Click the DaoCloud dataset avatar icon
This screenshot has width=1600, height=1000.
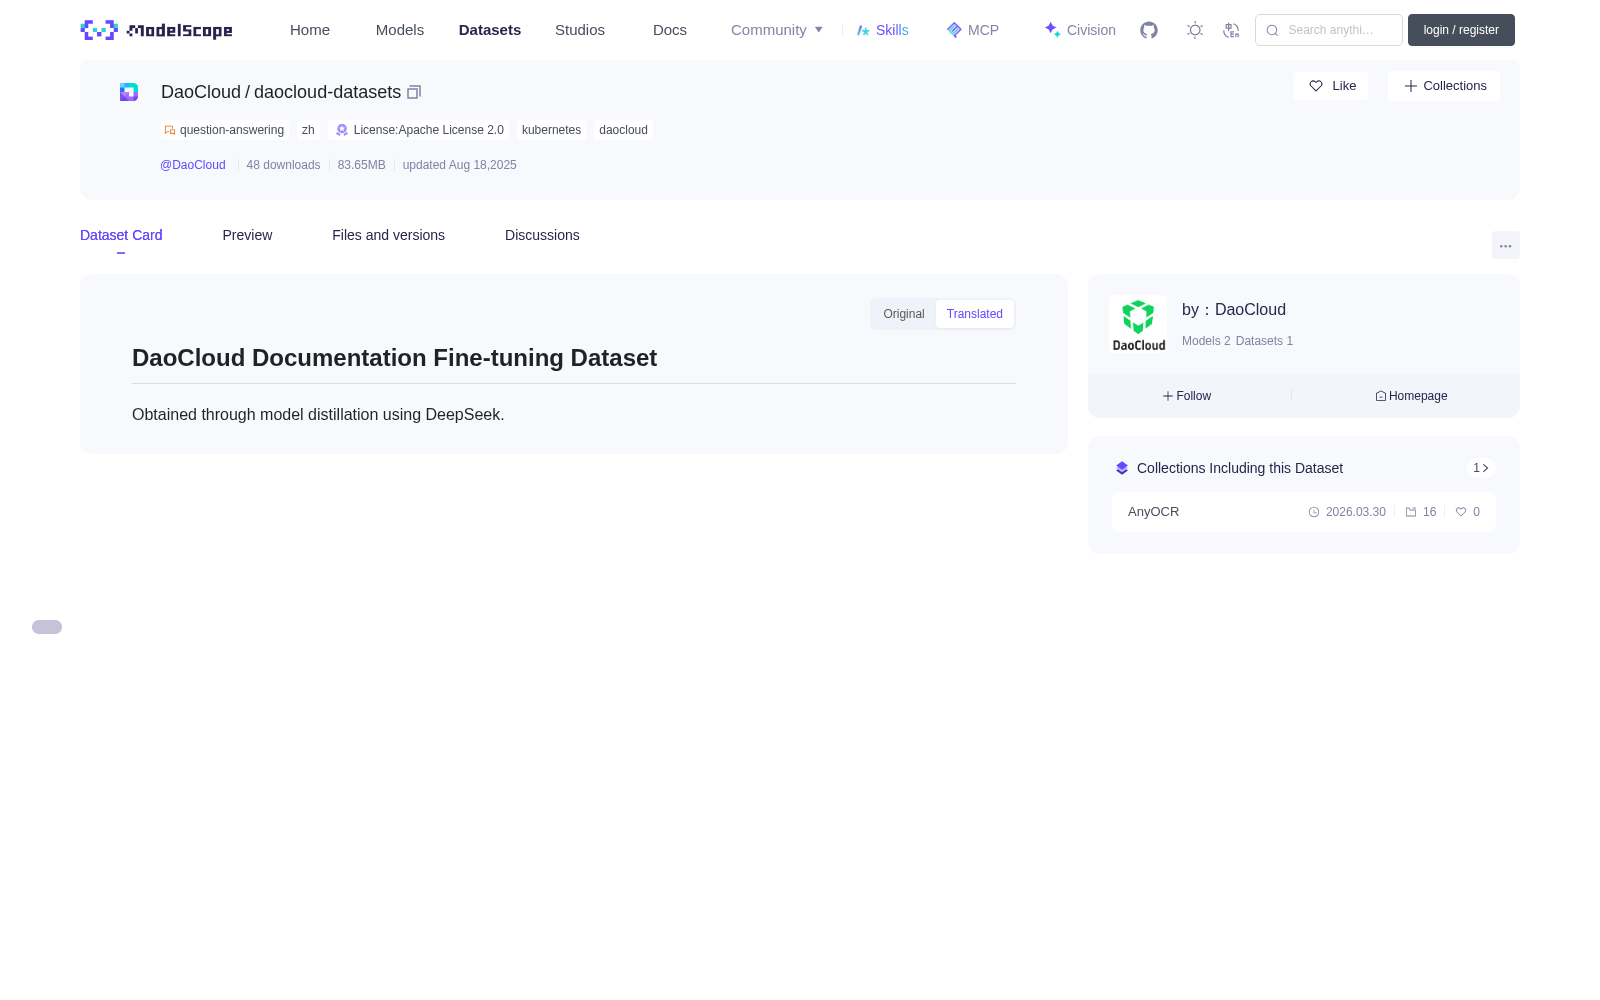pyautogui.click(x=129, y=92)
